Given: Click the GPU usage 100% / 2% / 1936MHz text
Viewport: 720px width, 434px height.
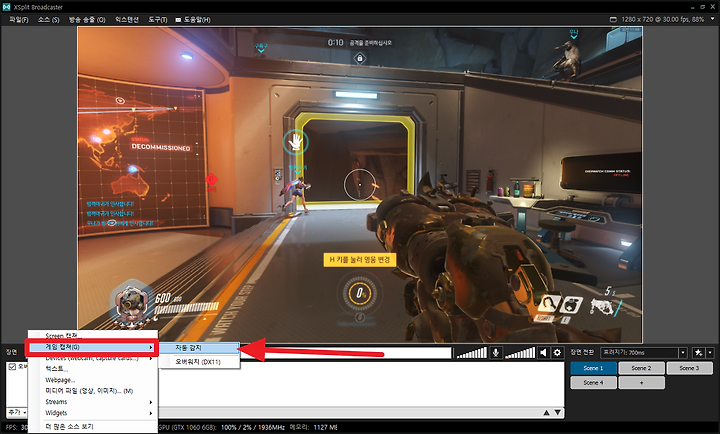Looking at the screenshot, I should point(253,428).
